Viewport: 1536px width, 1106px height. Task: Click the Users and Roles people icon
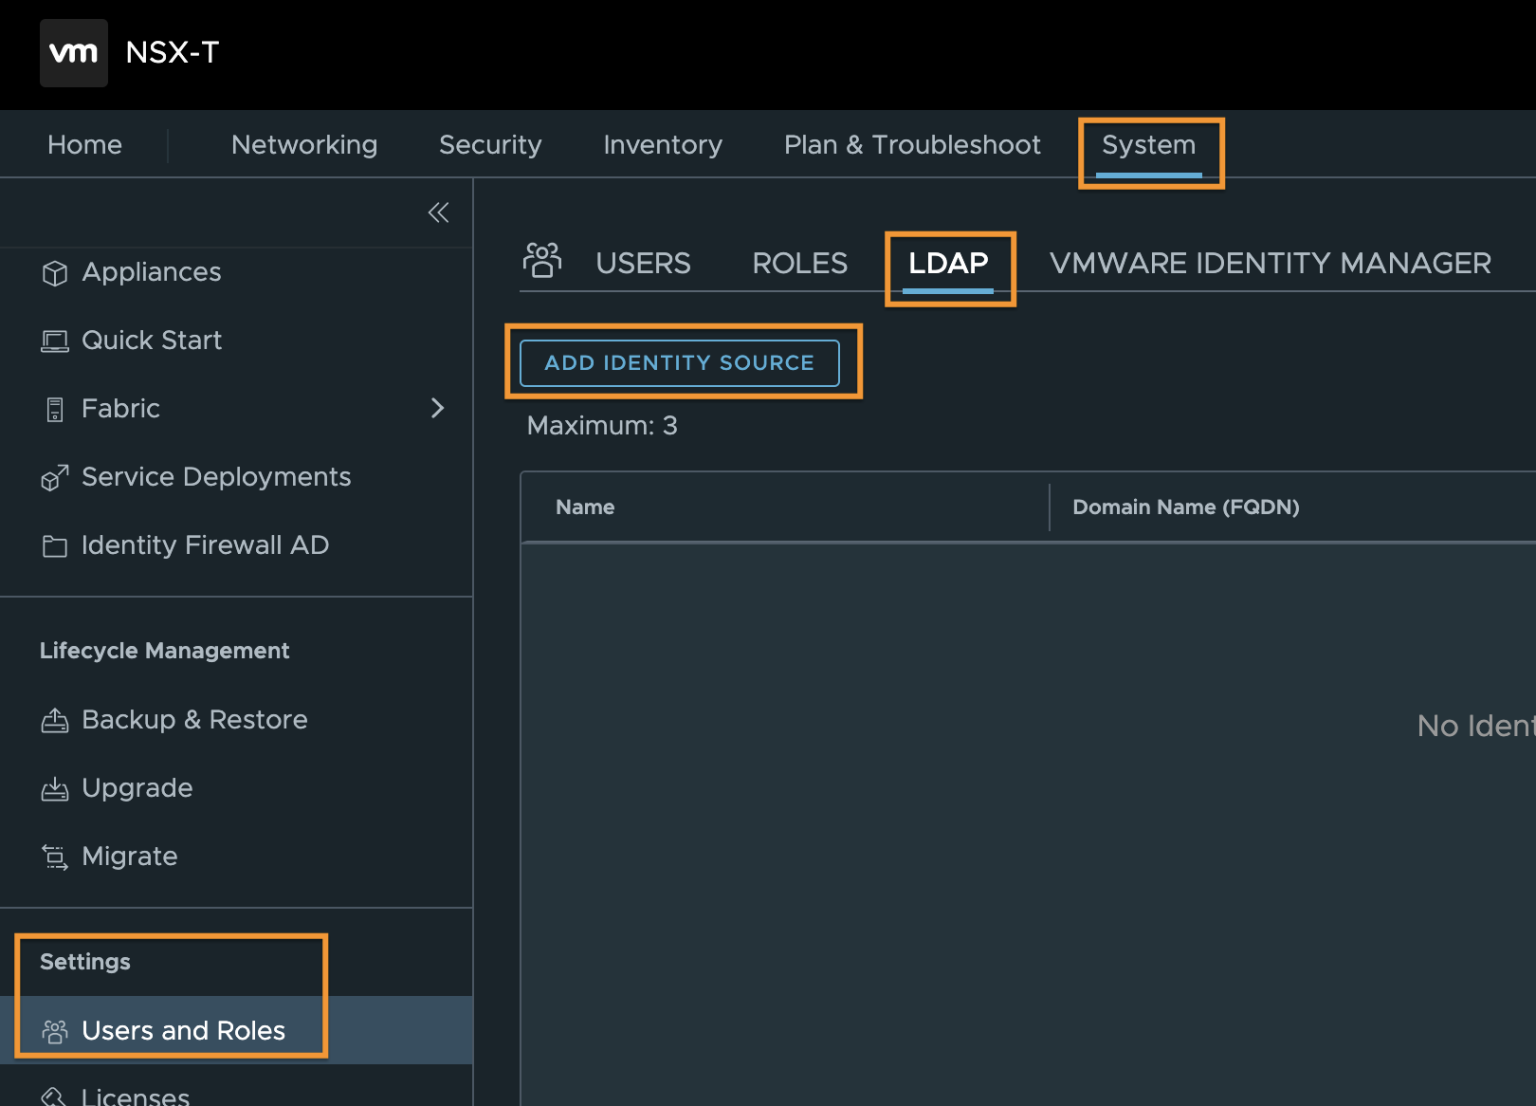[55, 1030]
